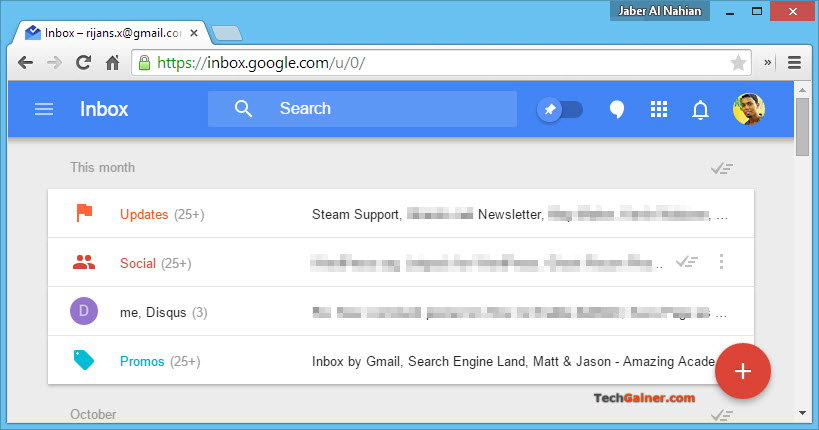
Task: Open Social bundle more options menu
Action: [x=721, y=261]
